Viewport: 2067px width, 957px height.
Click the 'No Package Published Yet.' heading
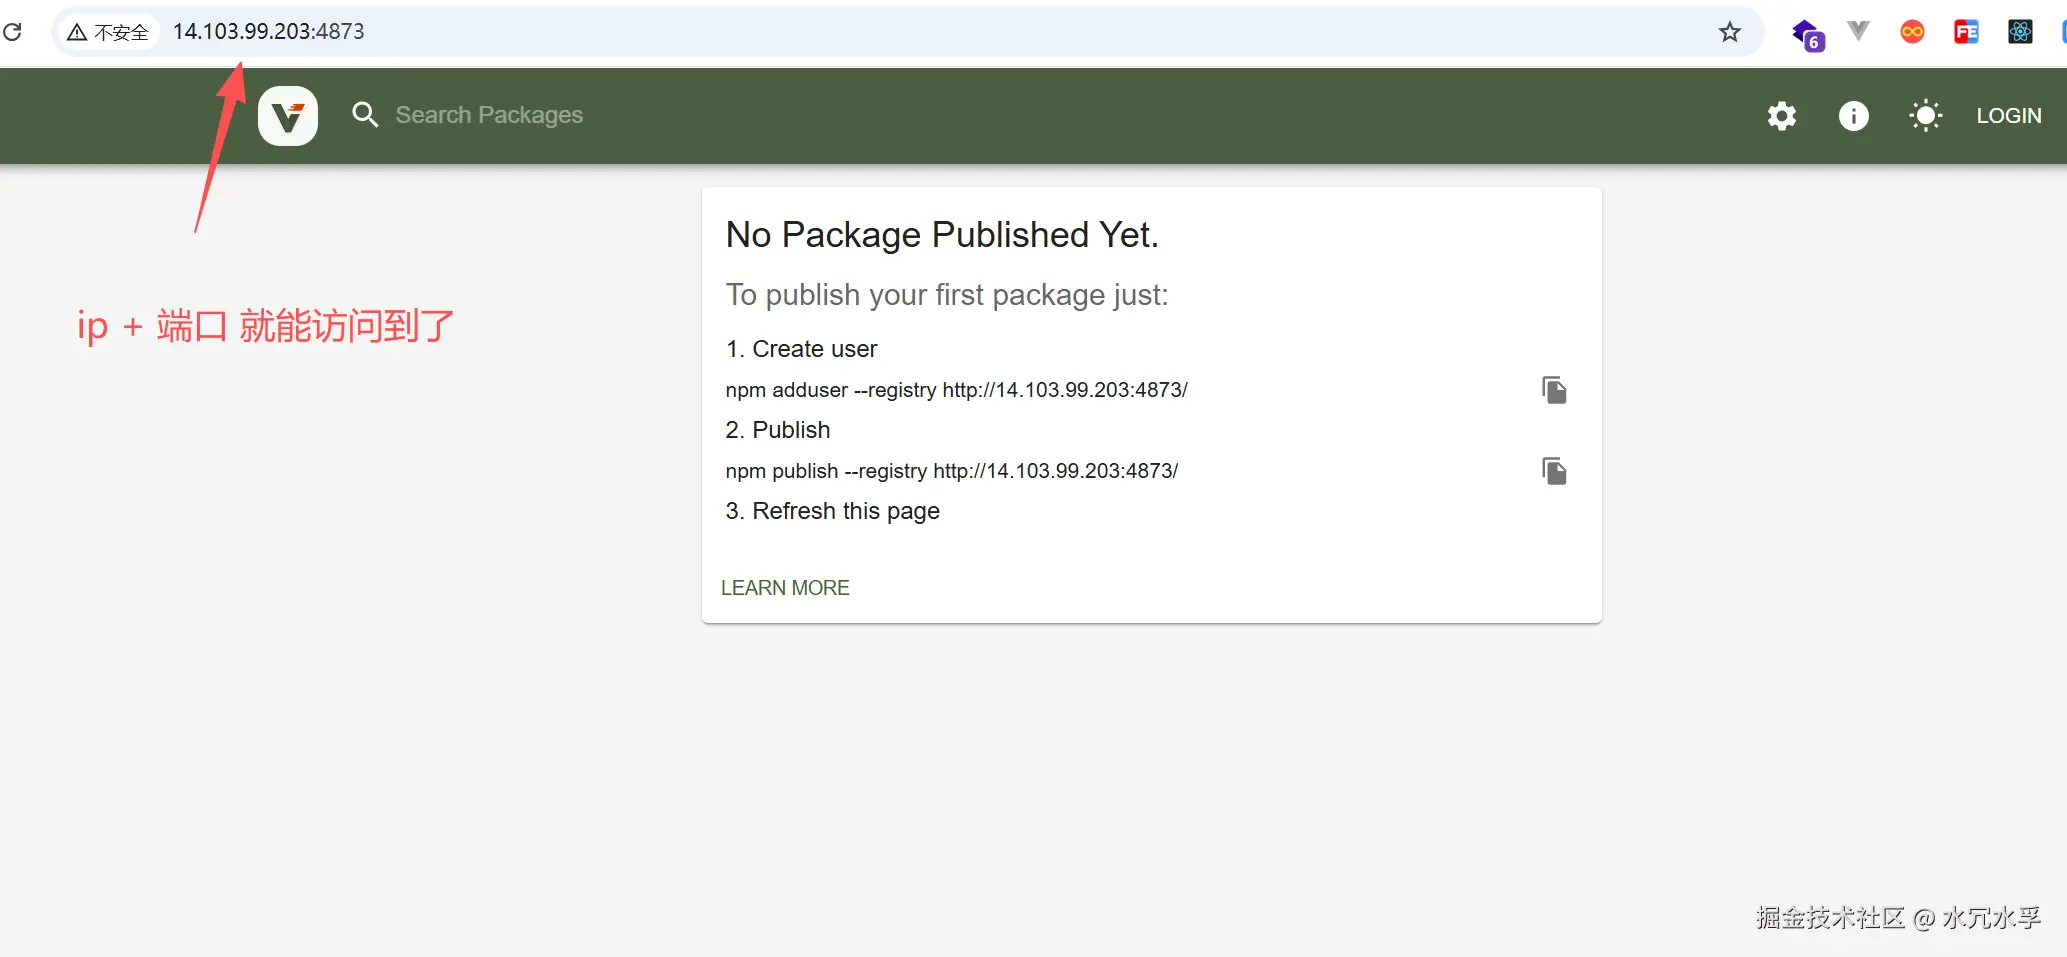point(942,235)
